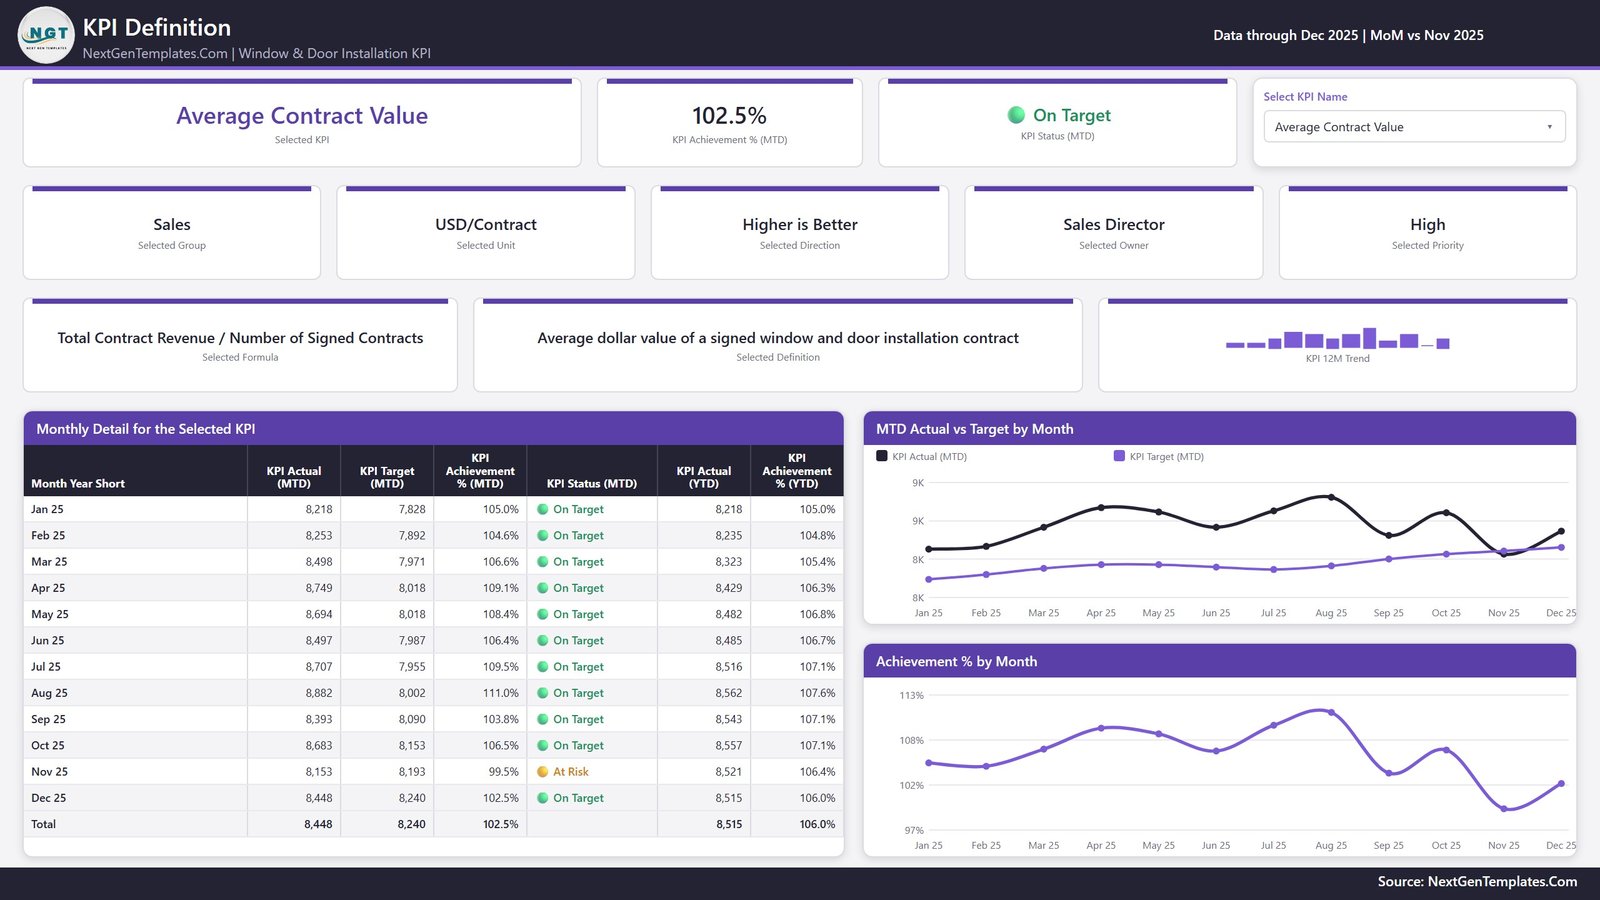Click the Higher is Better direction card
1600x900 pixels.
tap(800, 232)
